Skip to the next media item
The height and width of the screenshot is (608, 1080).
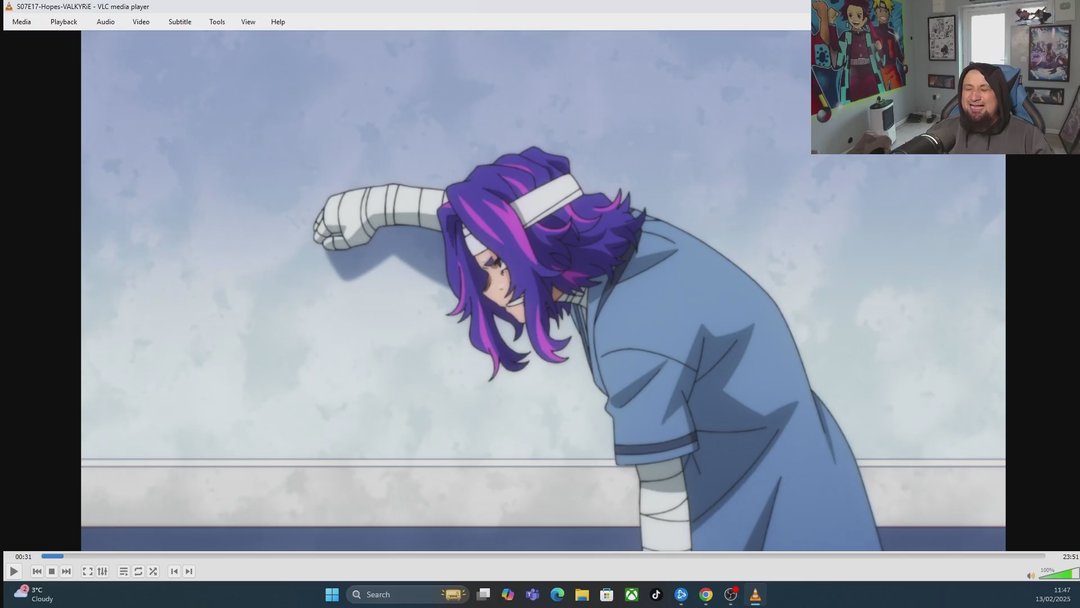(x=66, y=571)
